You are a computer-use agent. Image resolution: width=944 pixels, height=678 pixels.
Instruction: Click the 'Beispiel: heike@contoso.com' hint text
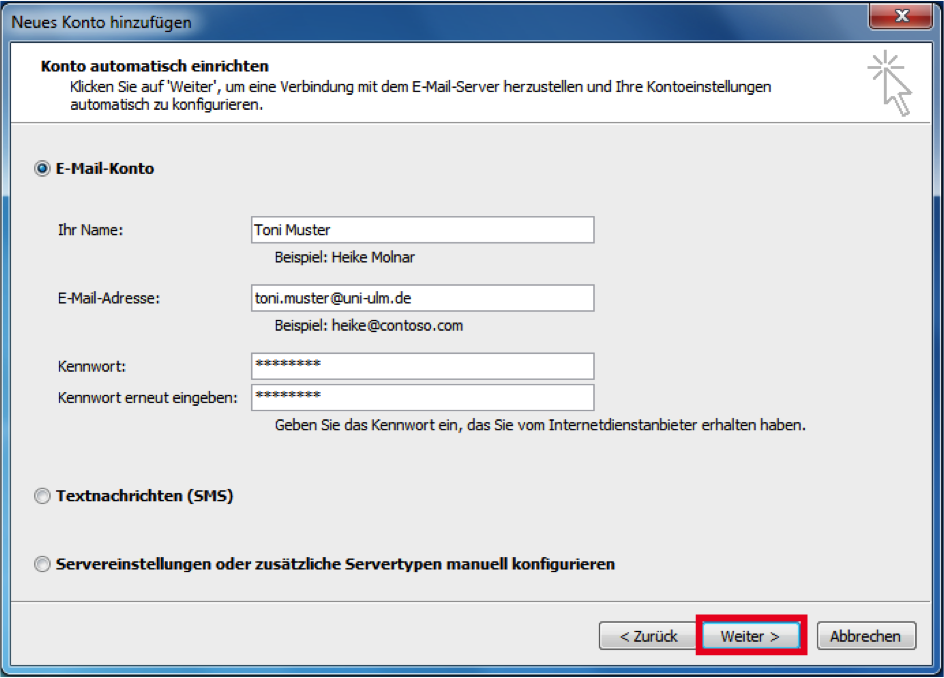pos(368,325)
